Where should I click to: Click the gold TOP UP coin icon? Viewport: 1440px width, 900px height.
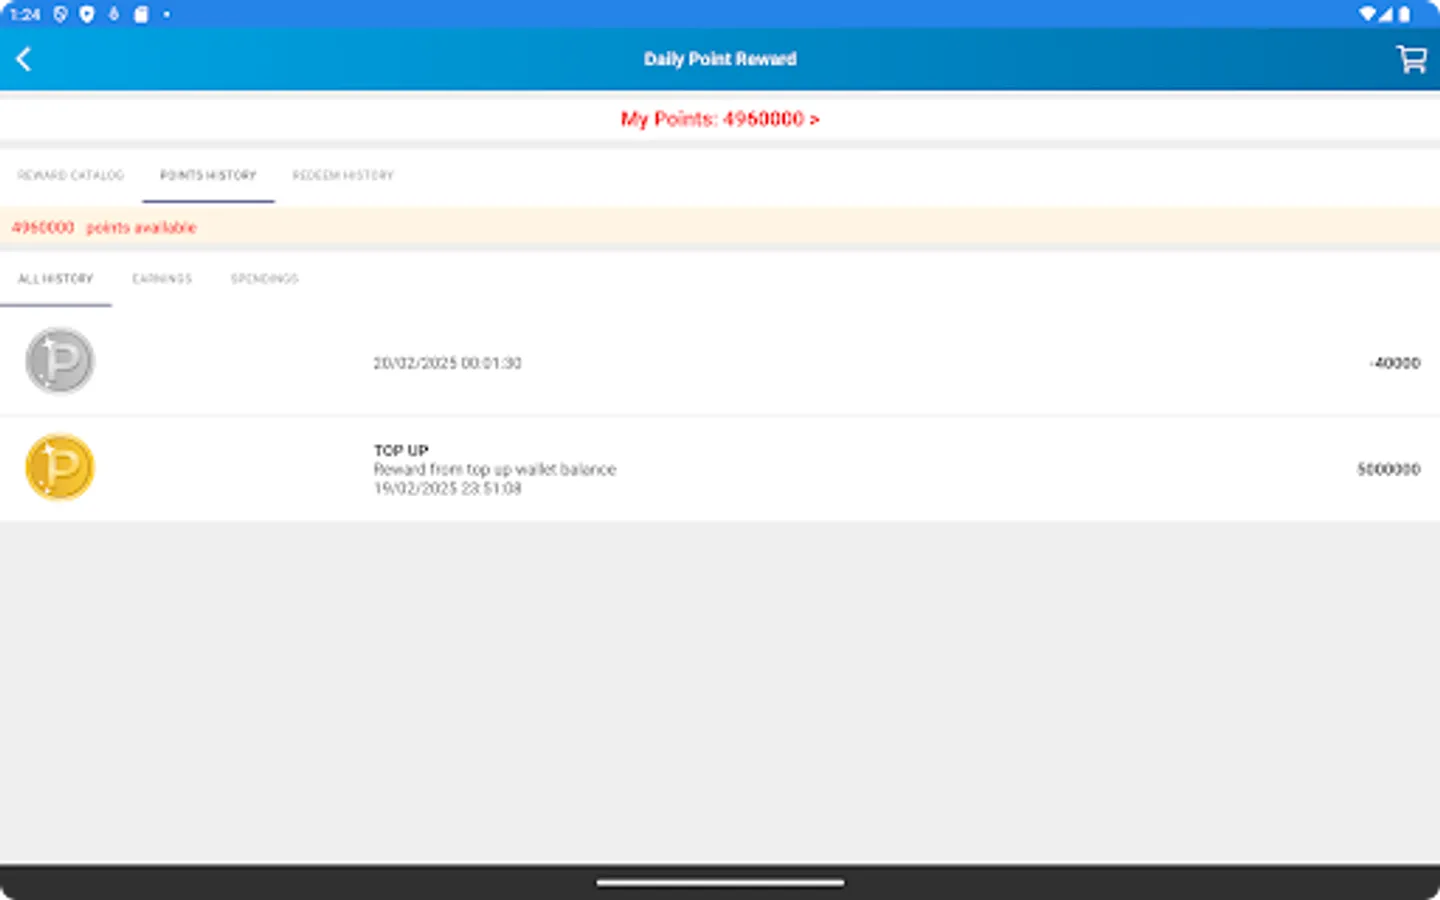point(59,467)
